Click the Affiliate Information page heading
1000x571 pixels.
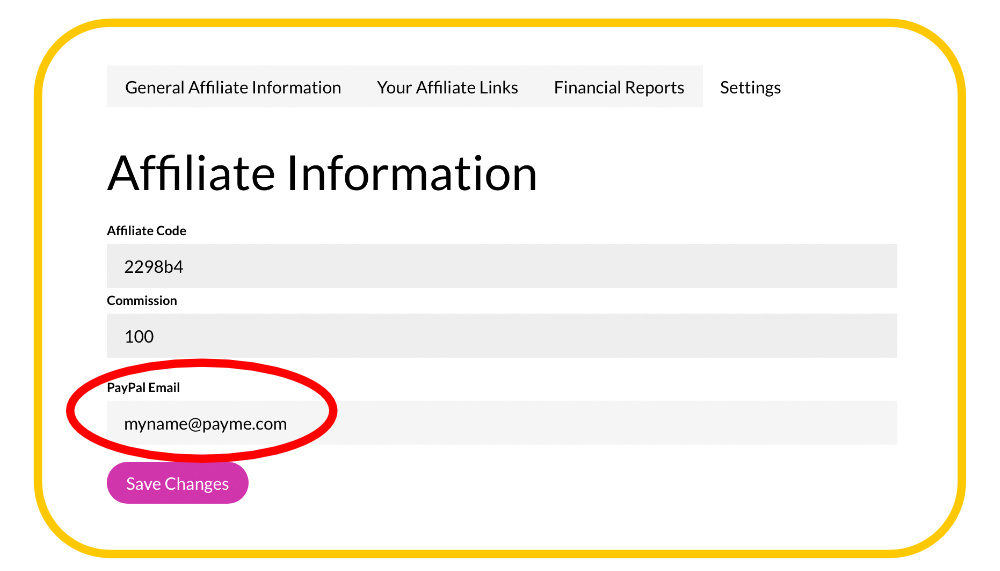[322, 173]
